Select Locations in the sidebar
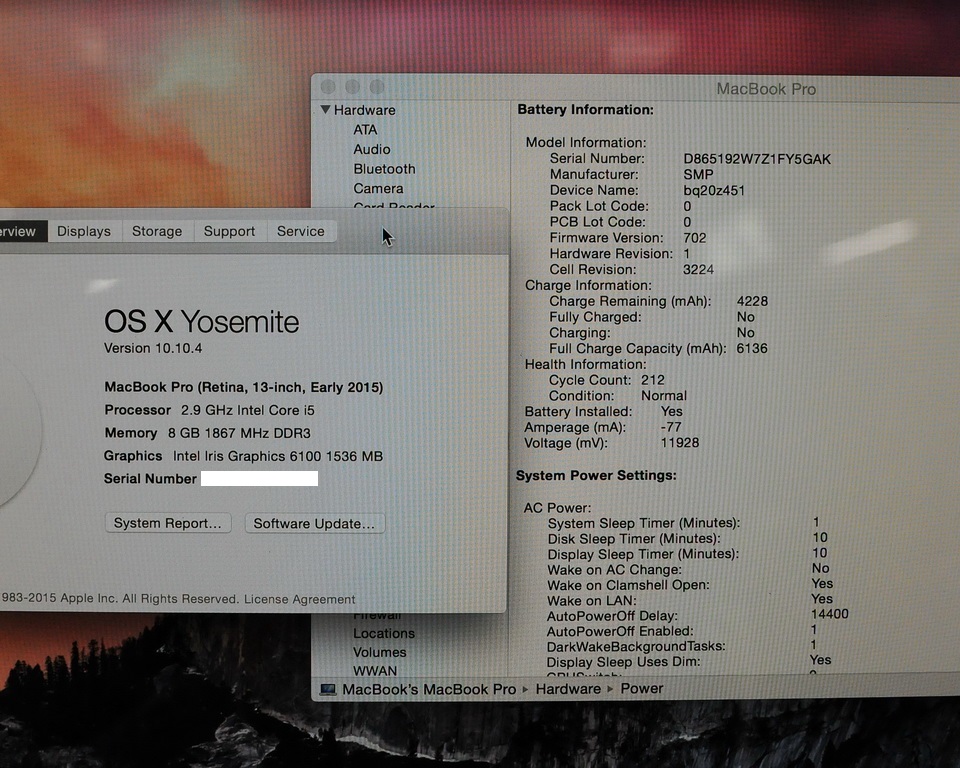This screenshot has width=960, height=768. pos(384,633)
